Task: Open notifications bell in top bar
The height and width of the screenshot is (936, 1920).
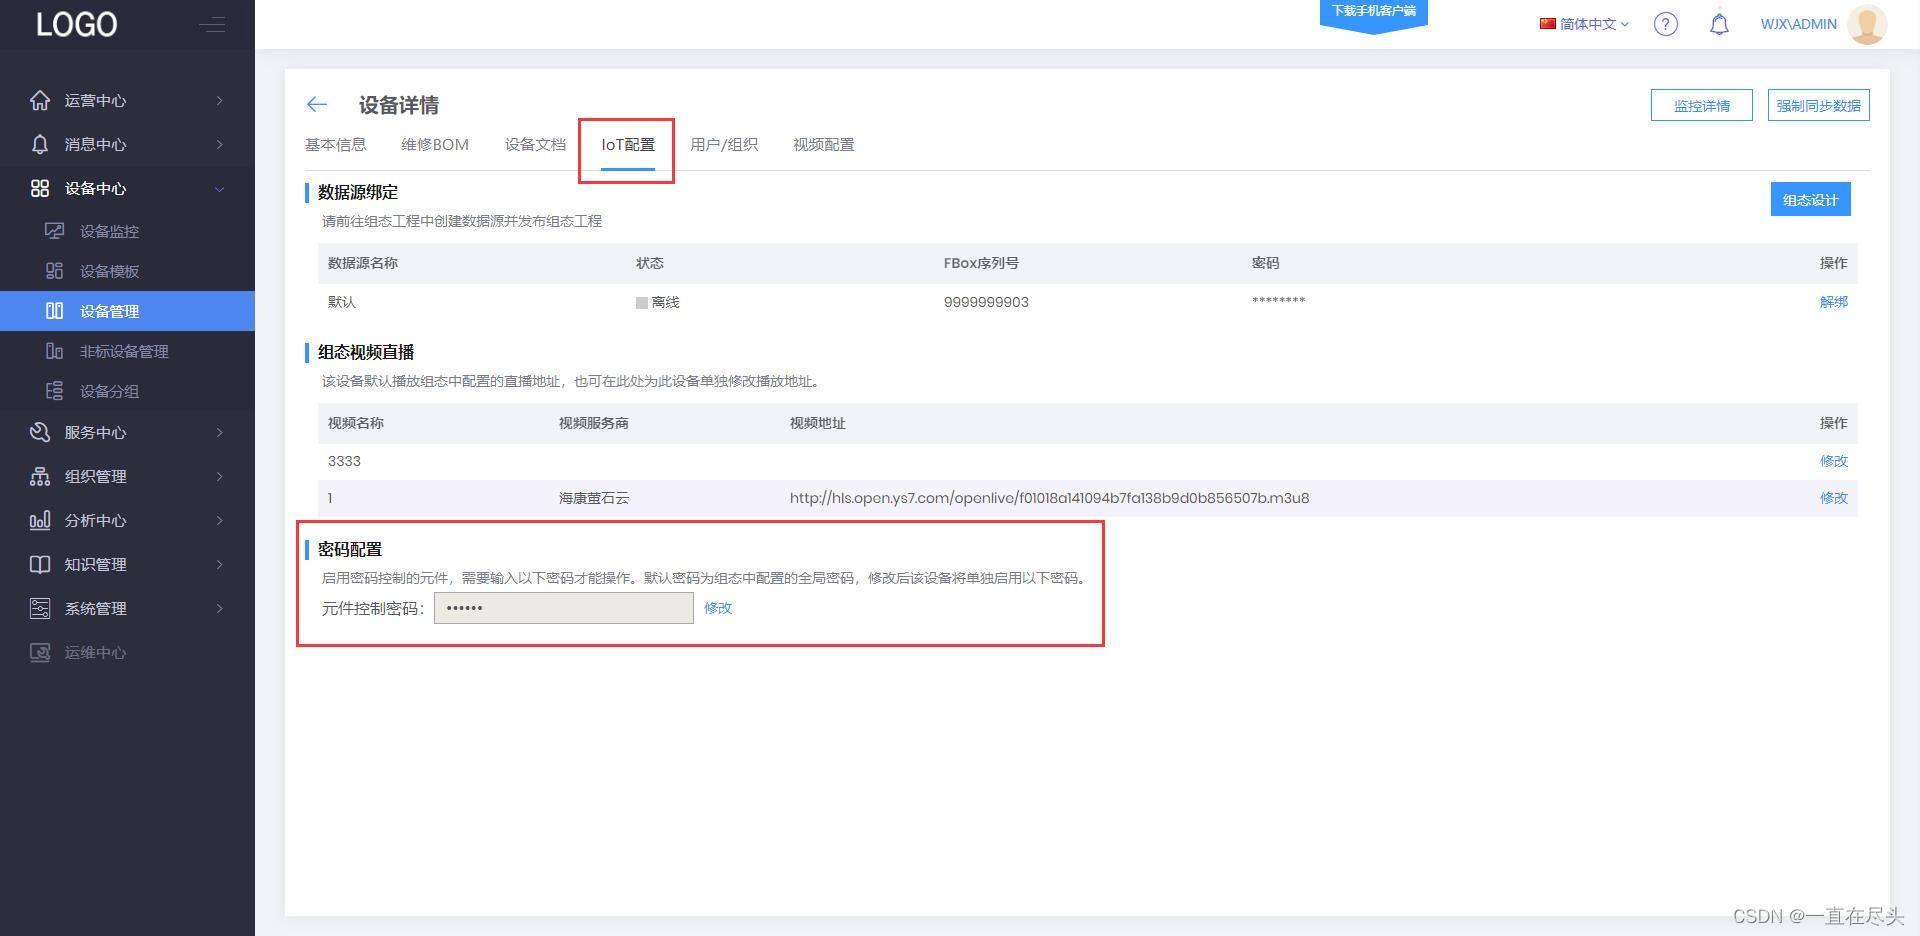Action: pyautogui.click(x=1719, y=24)
